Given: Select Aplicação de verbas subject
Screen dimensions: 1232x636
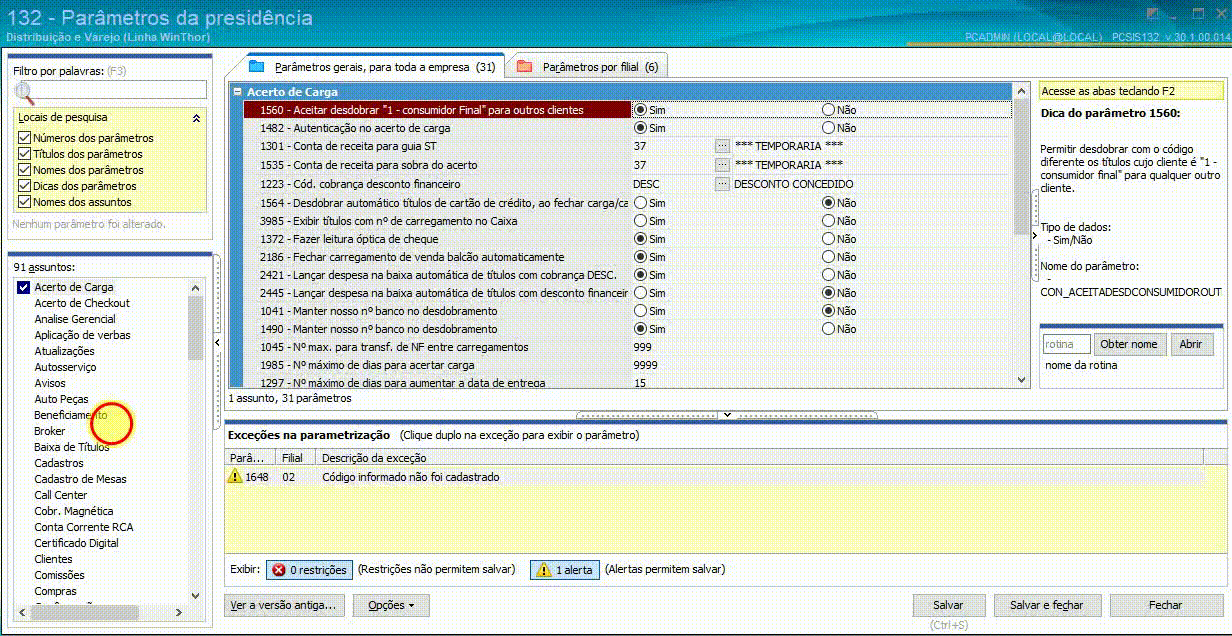Looking at the screenshot, I should pyautogui.click(x=82, y=335).
